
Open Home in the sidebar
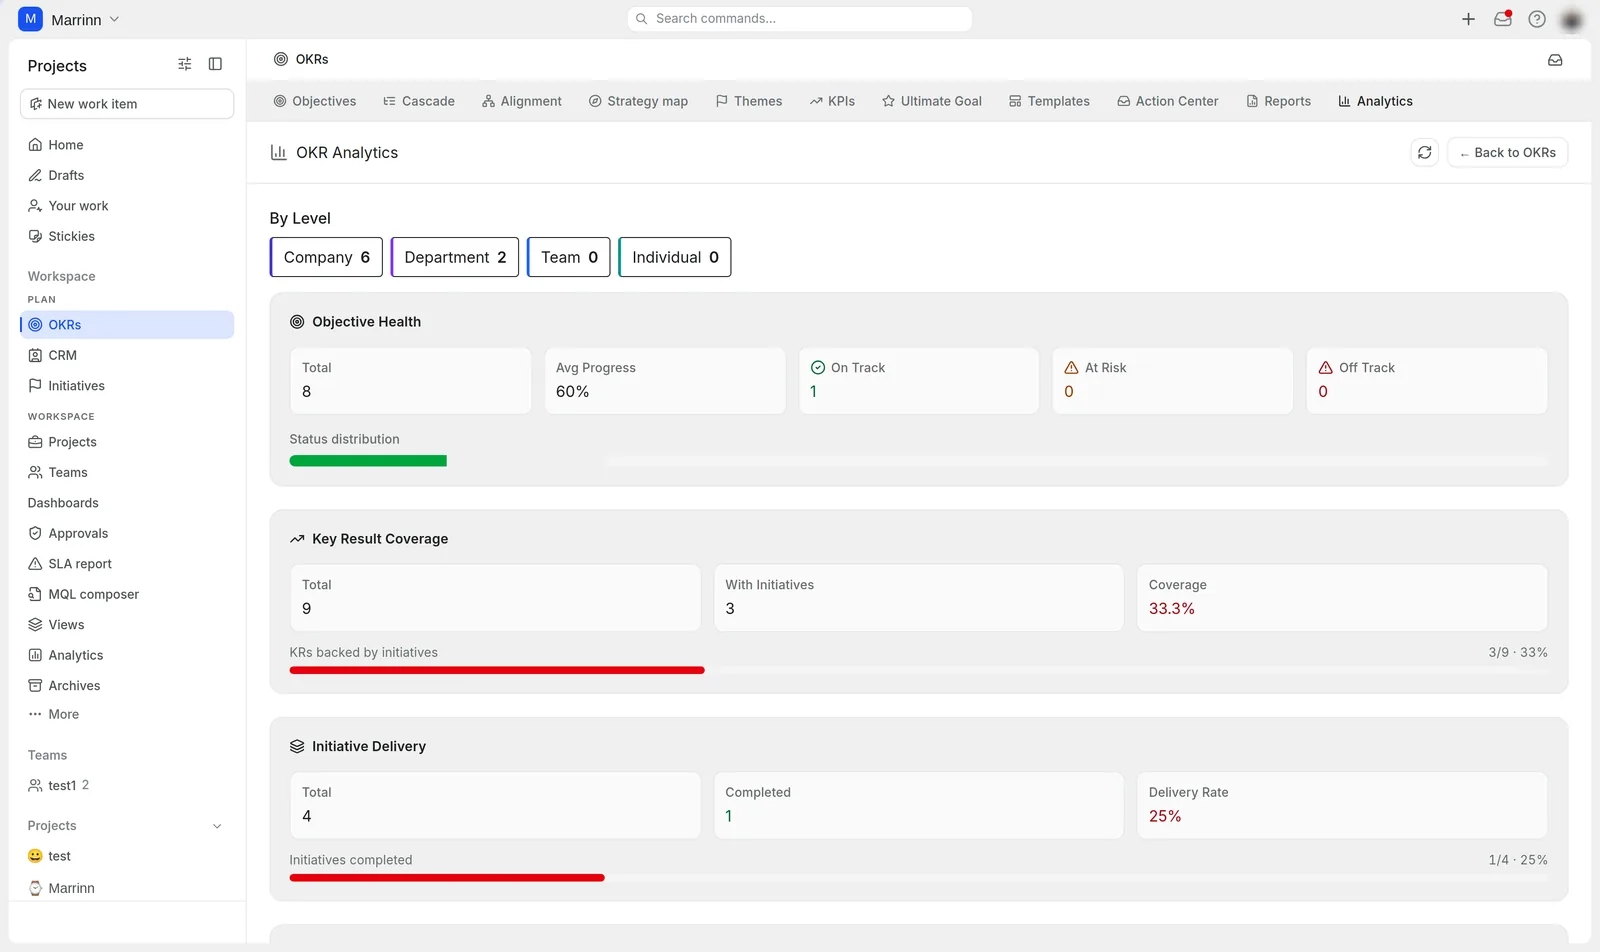(127, 145)
